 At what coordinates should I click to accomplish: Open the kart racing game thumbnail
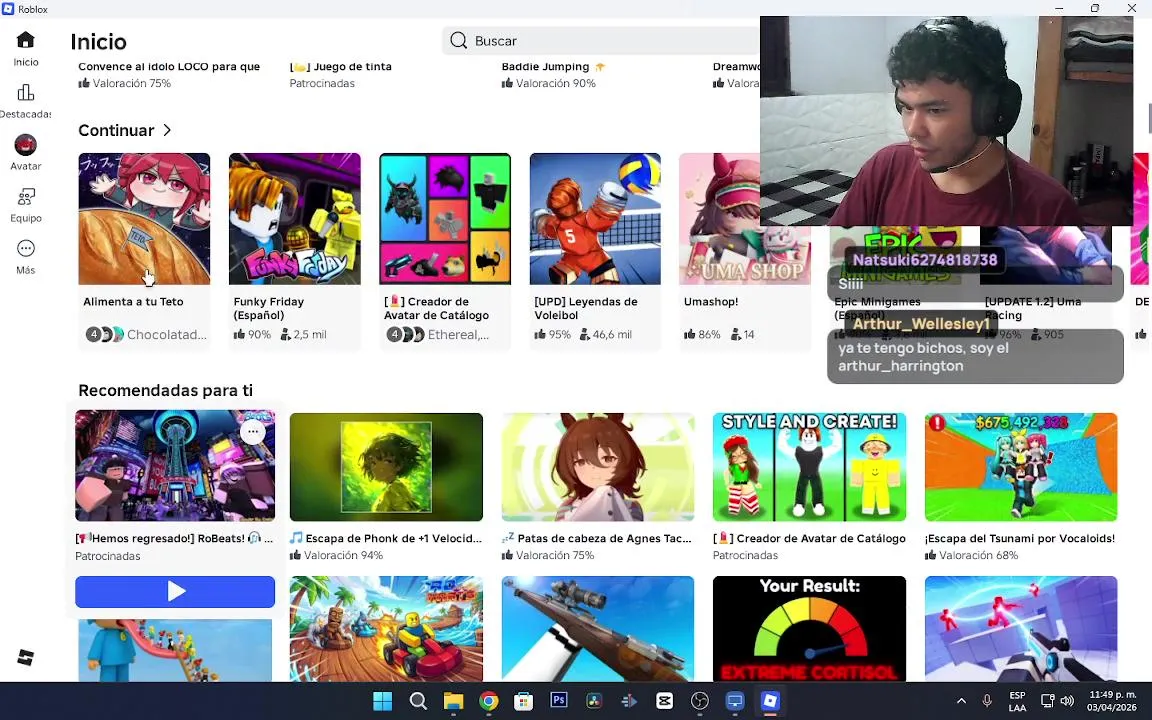point(386,629)
